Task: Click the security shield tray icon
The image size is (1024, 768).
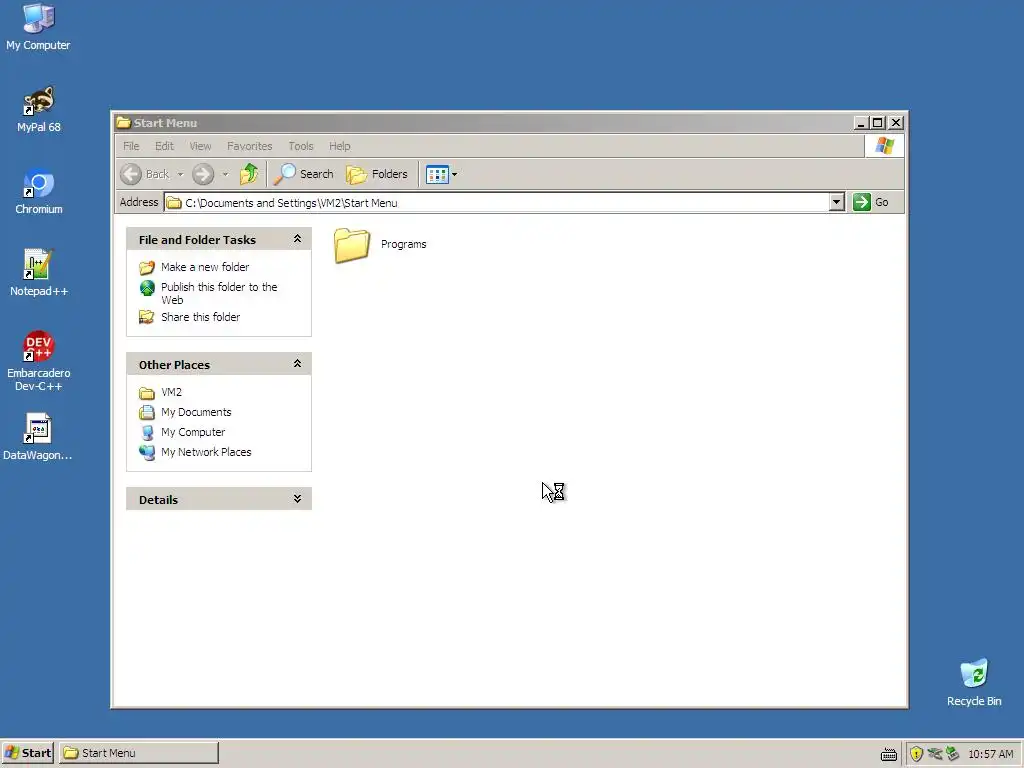Action: click(916, 754)
